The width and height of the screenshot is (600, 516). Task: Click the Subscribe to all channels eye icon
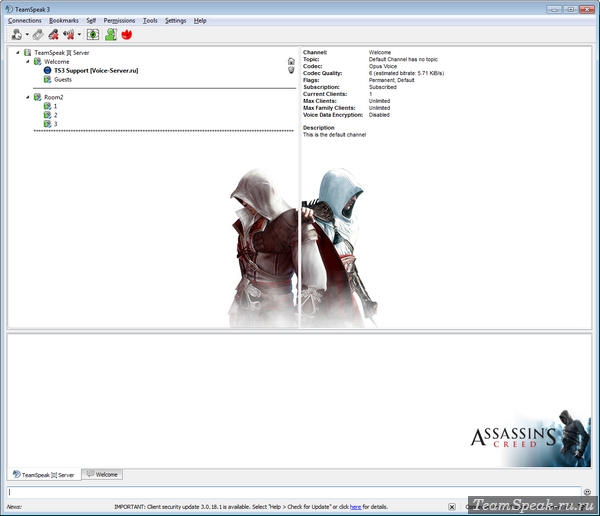click(x=93, y=34)
